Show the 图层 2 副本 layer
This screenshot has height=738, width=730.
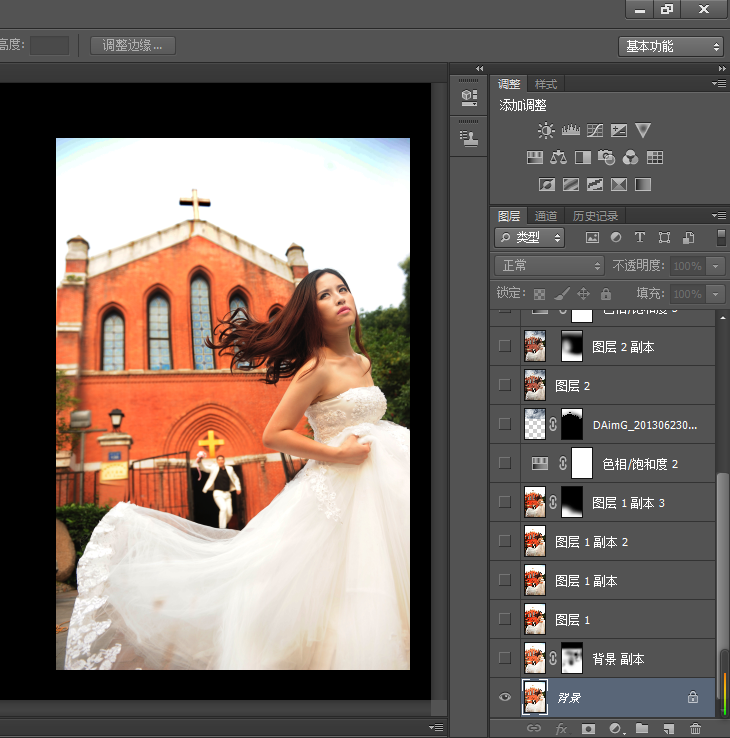(505, 346)
